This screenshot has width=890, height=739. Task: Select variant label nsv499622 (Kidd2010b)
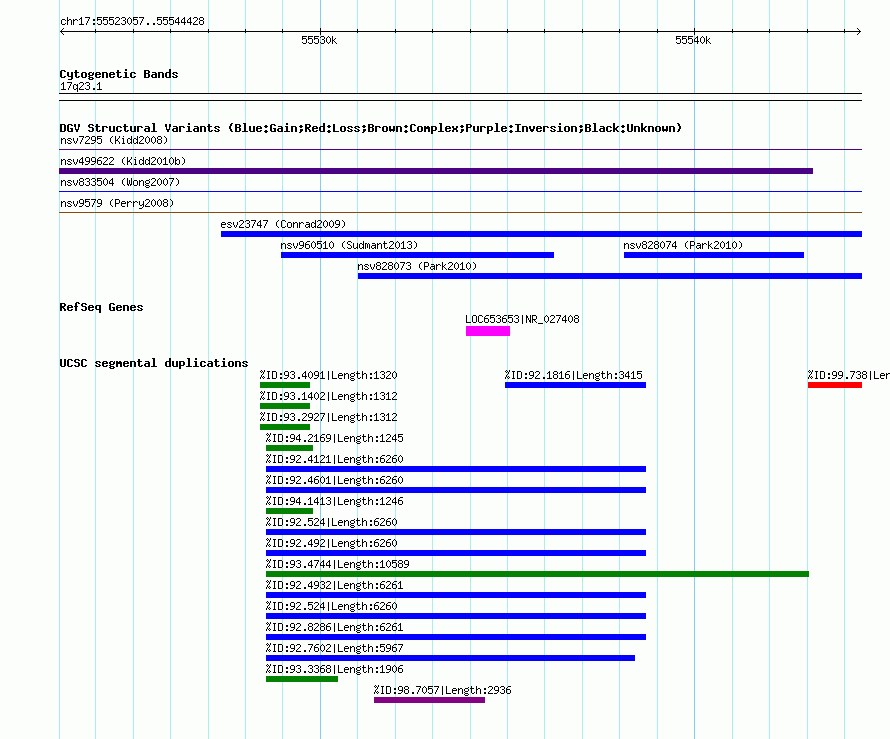pos(123,161)
